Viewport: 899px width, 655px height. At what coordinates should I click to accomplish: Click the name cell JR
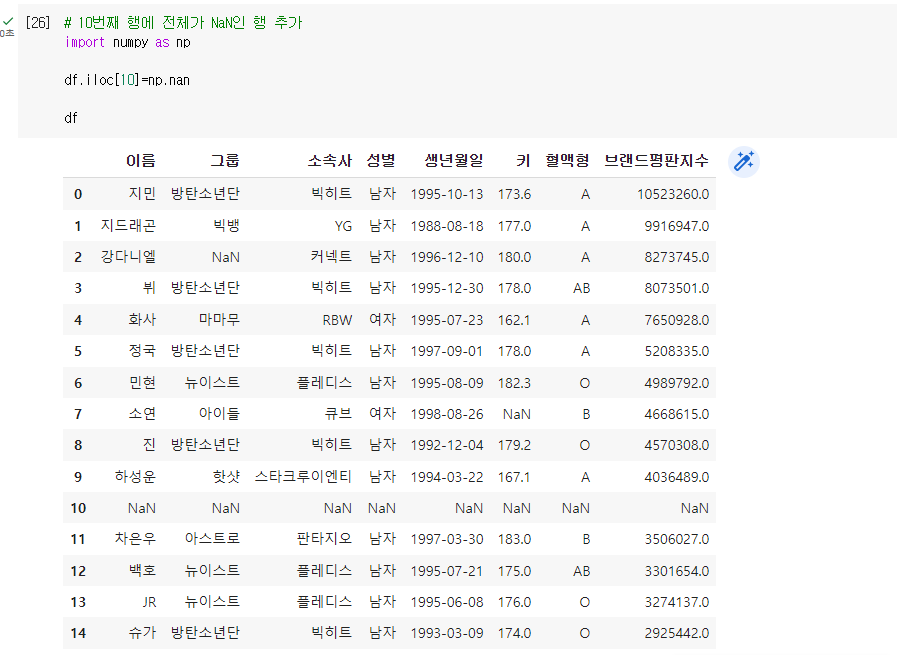[x=149, y=602]
